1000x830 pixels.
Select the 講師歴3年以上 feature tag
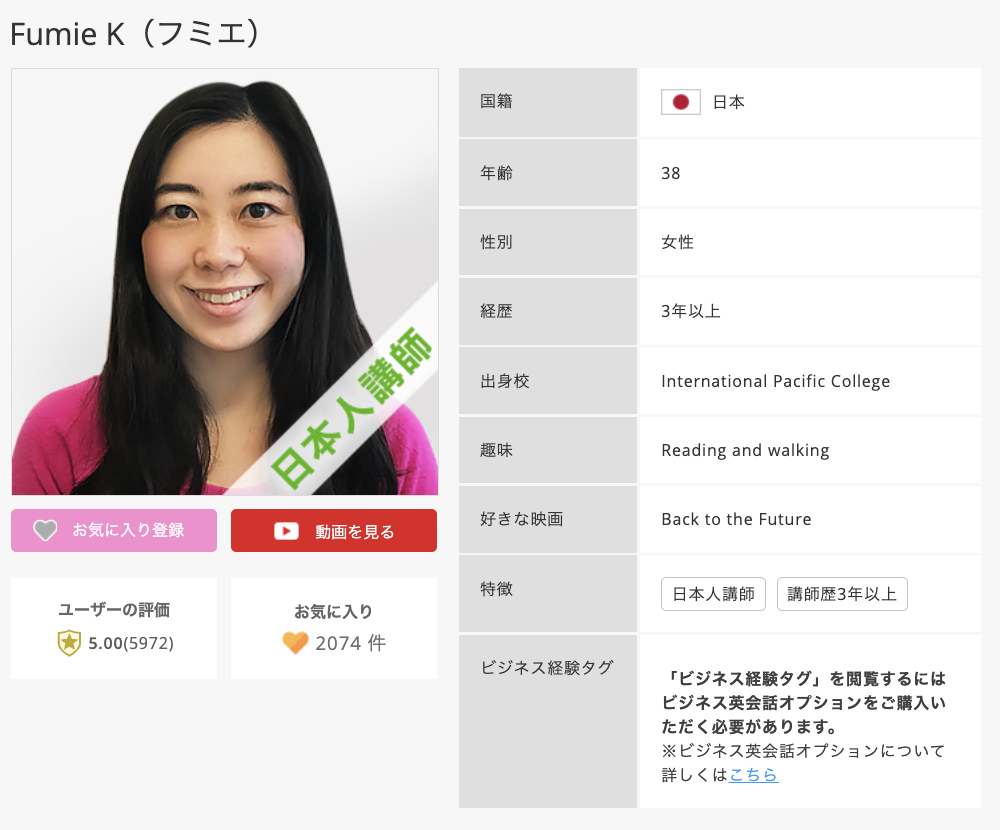click(842, 594)
